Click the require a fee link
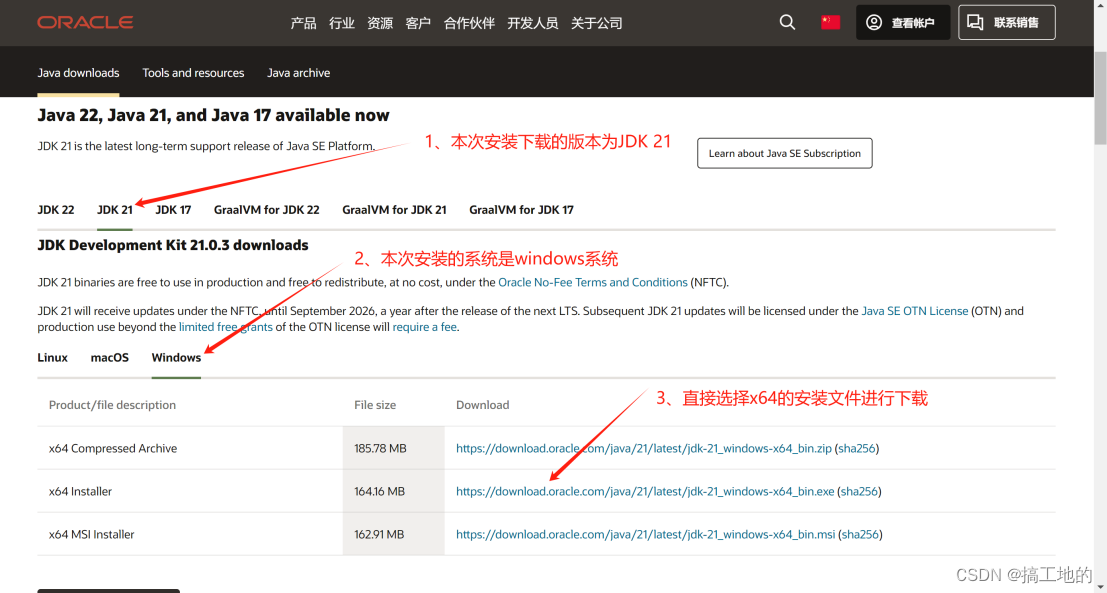Image resolution: width=1107 pixels, height=593 pixels. tap(424, 328)
